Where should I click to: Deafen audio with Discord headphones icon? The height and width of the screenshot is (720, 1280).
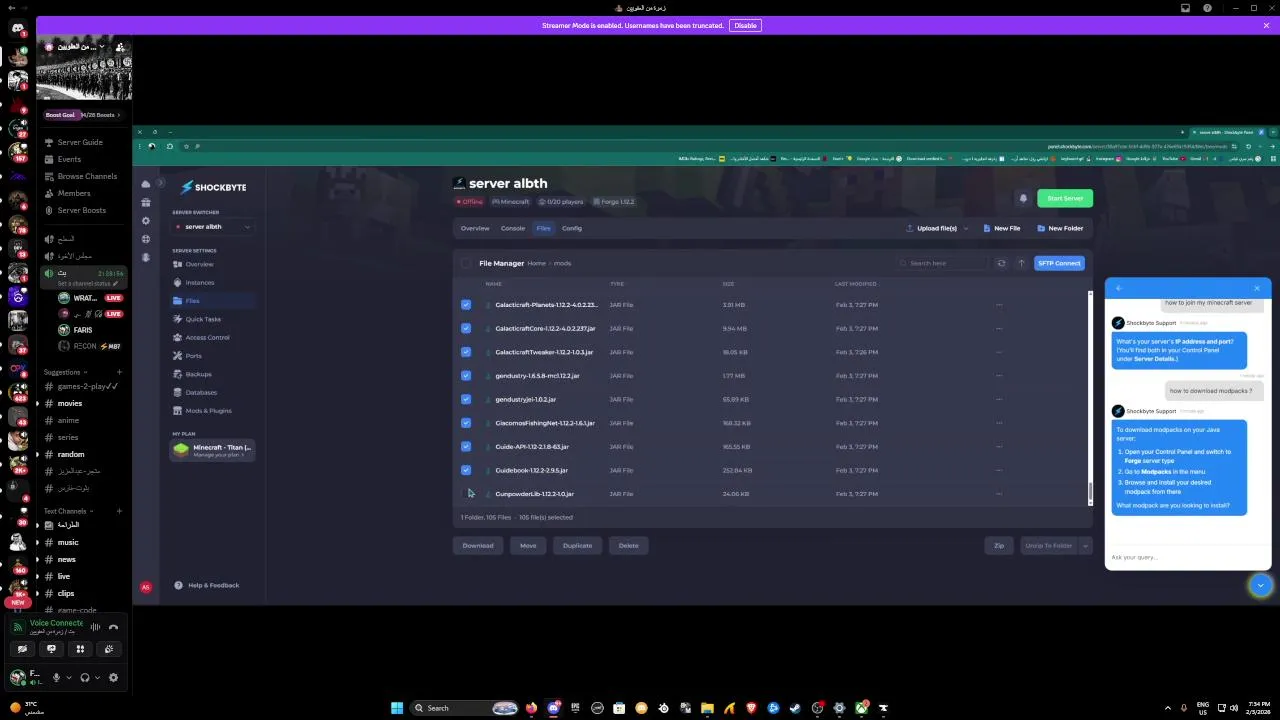(x=85, y=677)
